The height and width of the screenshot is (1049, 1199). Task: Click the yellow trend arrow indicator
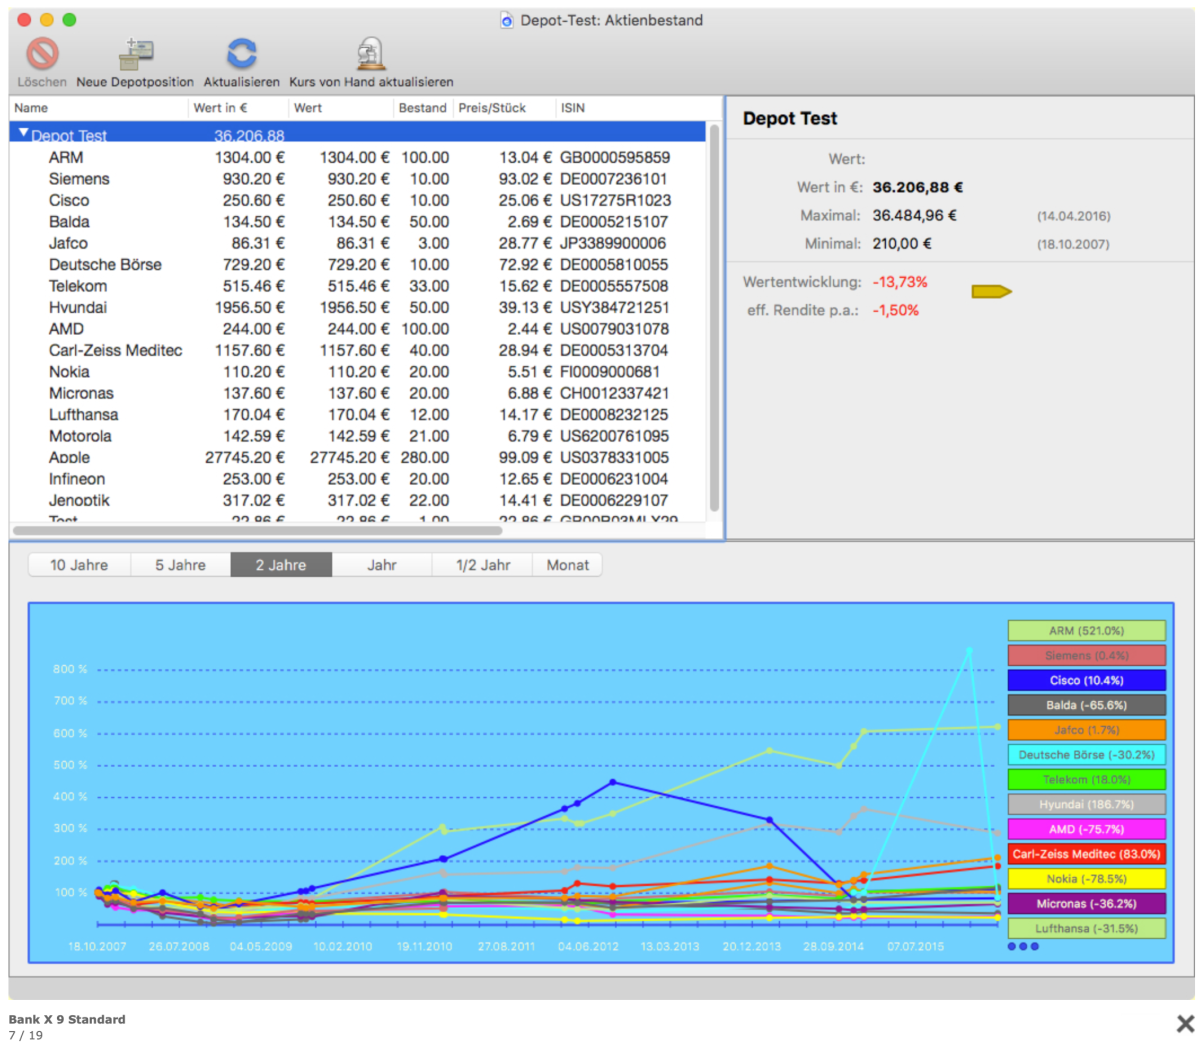[992, 291]
